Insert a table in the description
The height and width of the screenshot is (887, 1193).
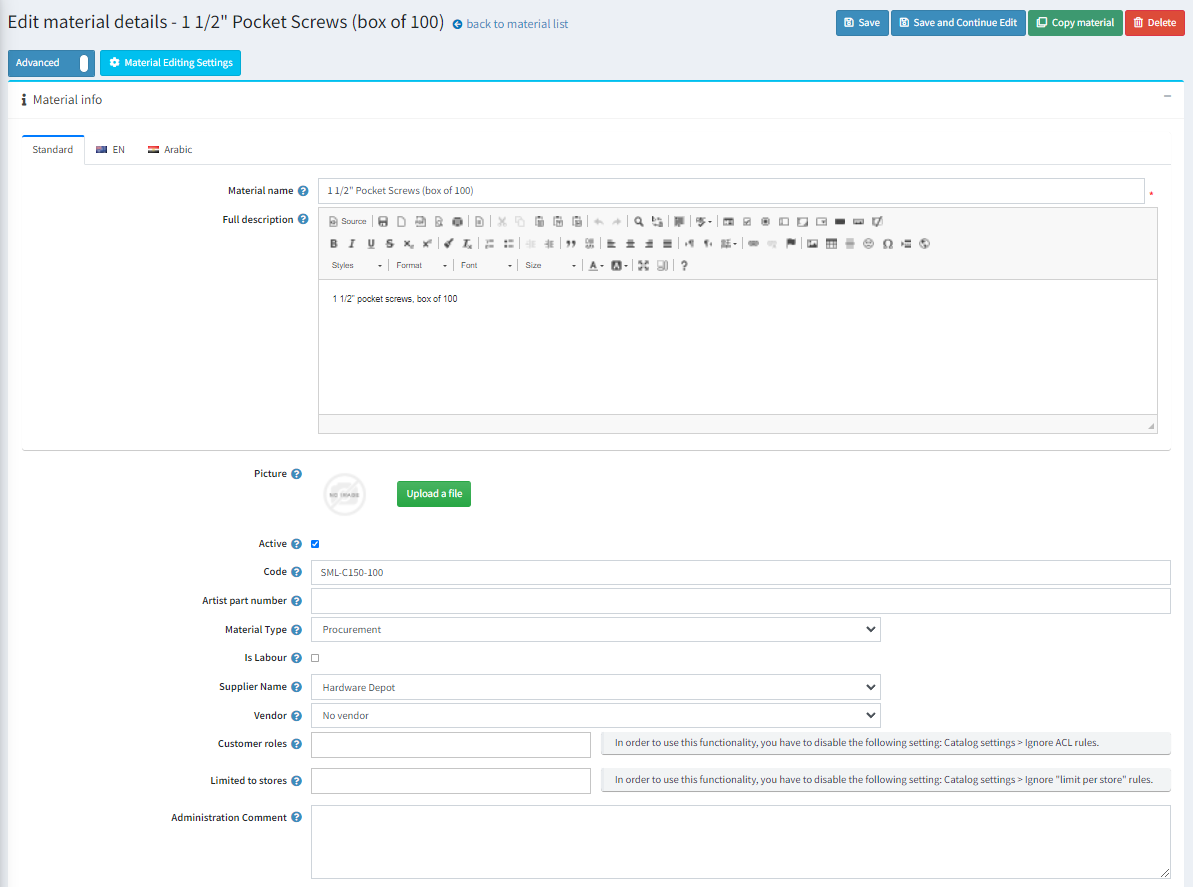click(x=831, y=243)
